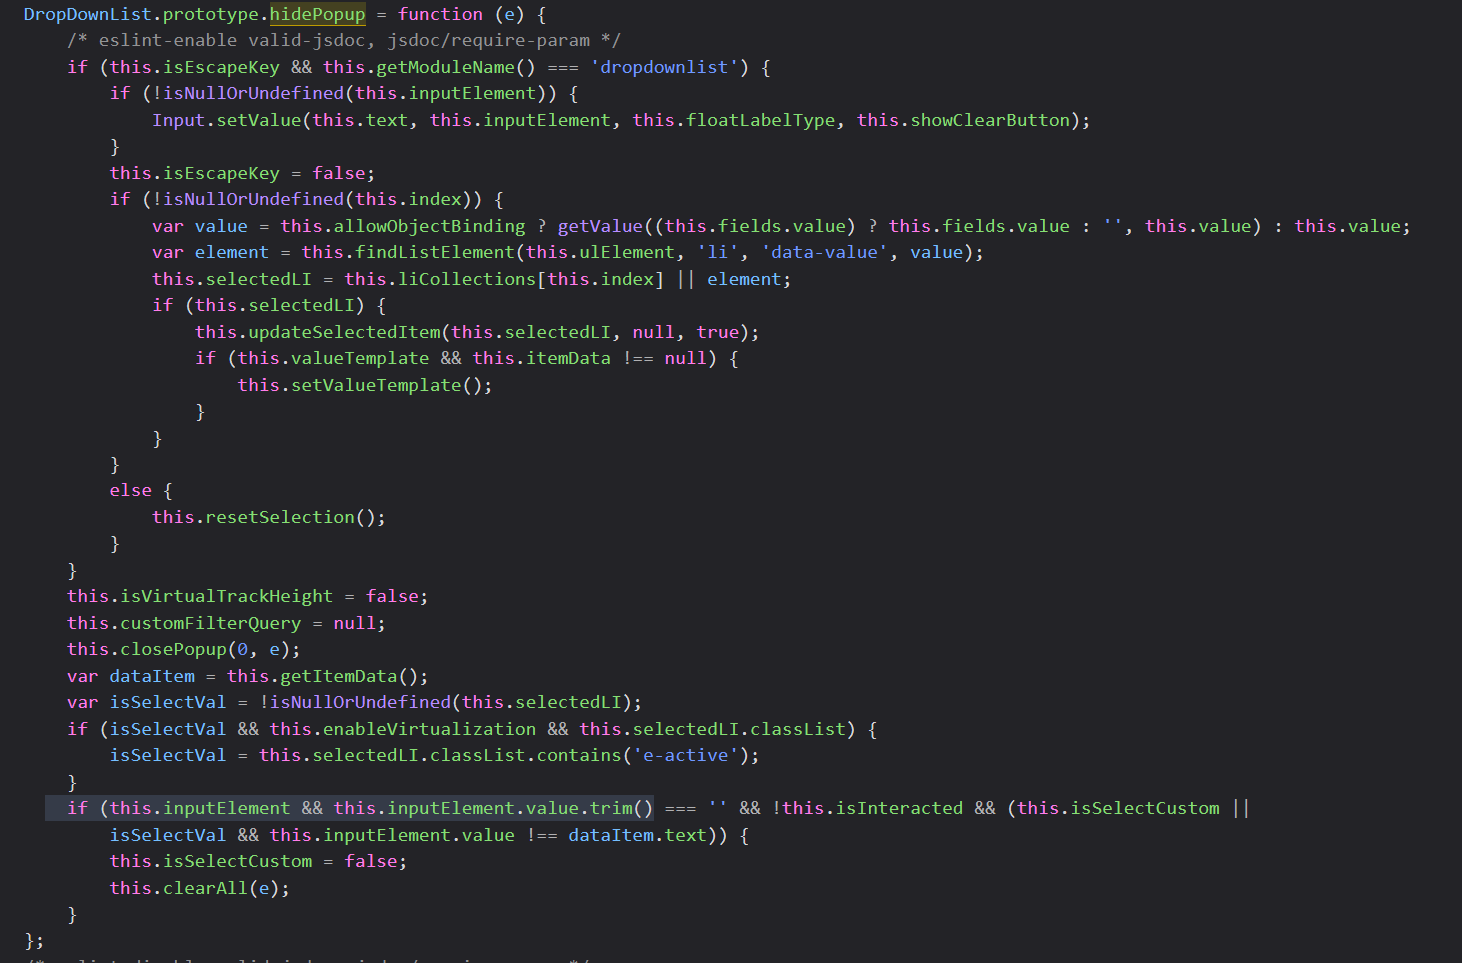The height and width of the screenshot is (963, 1462).
Task: Click the 'e-active' string literal
Action: [685, 755]
